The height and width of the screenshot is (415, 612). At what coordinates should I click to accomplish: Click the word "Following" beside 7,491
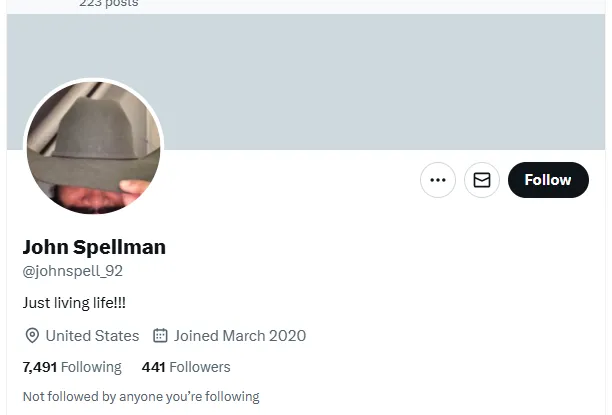coord(92,367)
